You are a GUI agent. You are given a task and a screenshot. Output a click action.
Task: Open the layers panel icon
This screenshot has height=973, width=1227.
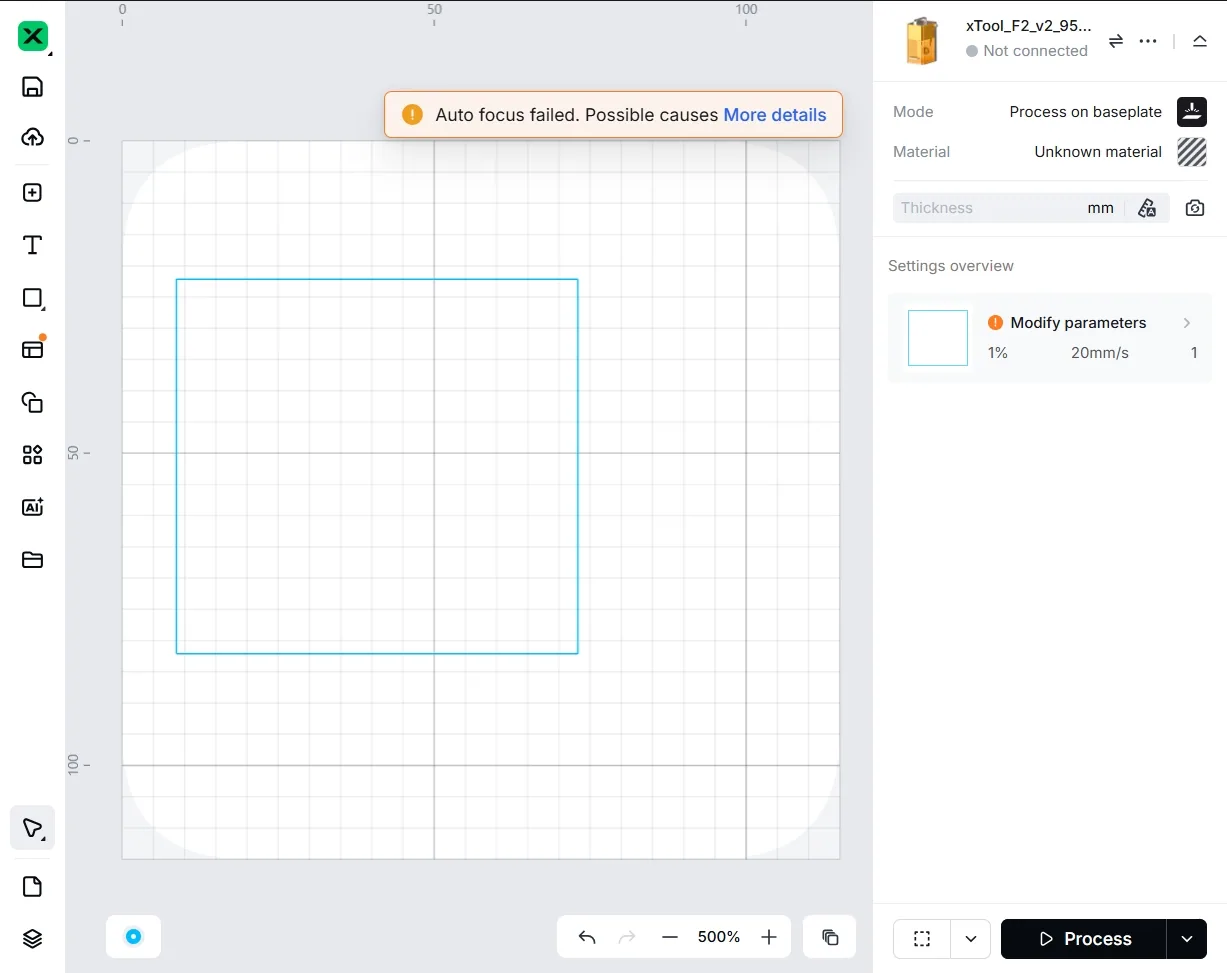pyautogui.click(x=32, y=938)
